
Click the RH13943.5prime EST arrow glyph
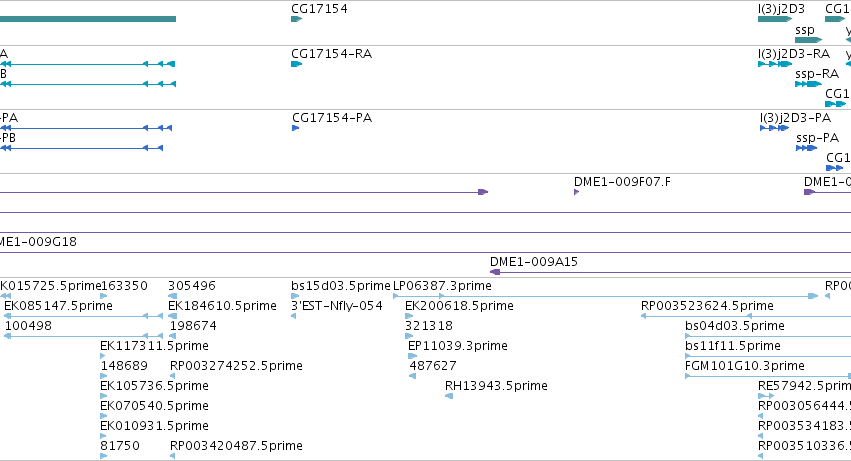449,396
